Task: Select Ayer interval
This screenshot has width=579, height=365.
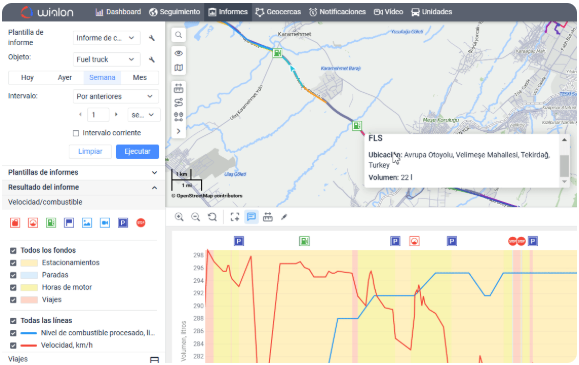Action: point(65,78)
